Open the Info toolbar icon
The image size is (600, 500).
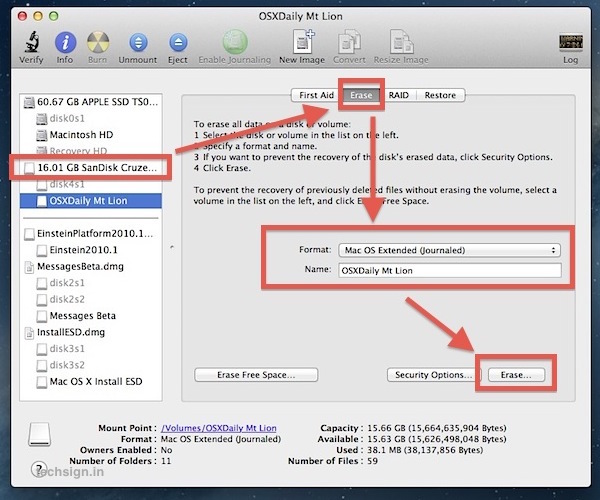(x=65, y=42)
